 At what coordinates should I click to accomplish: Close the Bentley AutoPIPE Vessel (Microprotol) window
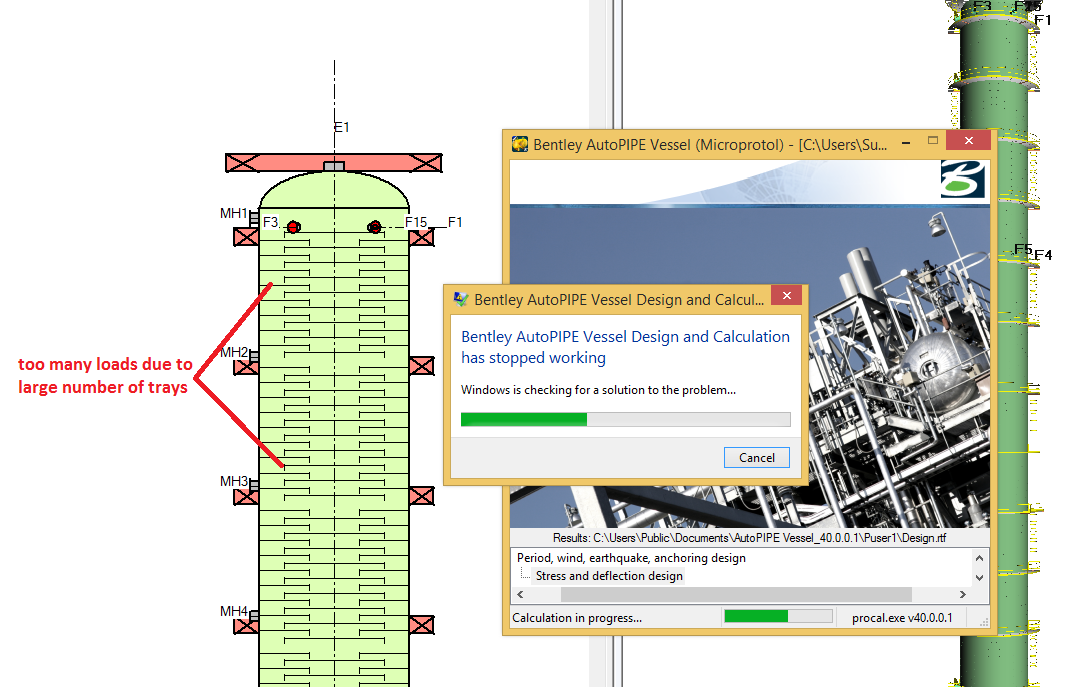968,141
